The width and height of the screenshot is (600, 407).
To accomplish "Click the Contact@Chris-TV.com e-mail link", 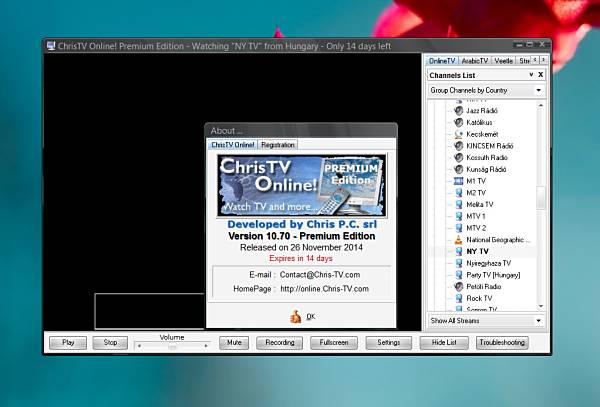I will coord(320,275).
